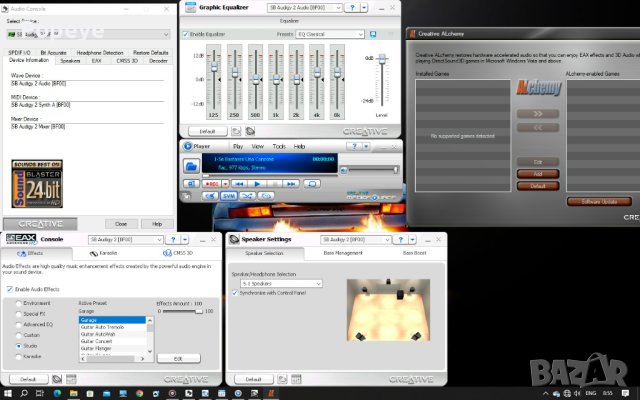Skip to next track in Player
The width and height of the screenshot is (640, 400).
point(291,184)
